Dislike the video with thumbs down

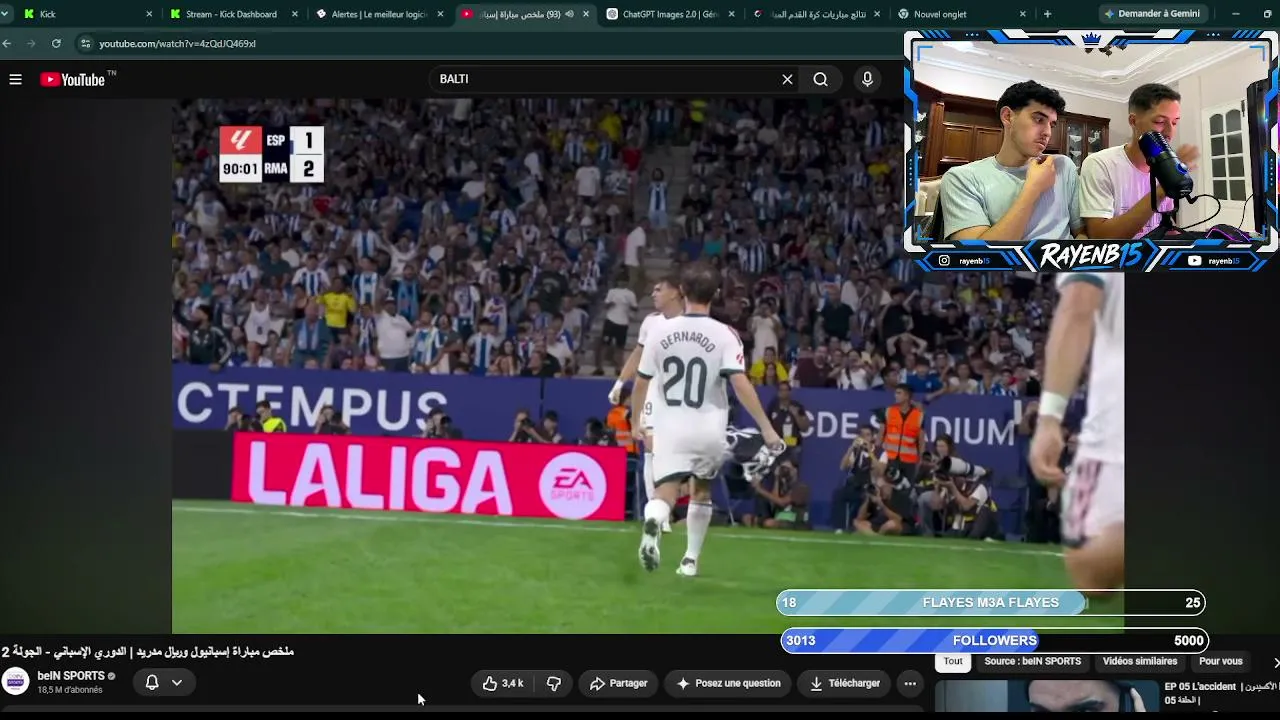tap(553, 683)
